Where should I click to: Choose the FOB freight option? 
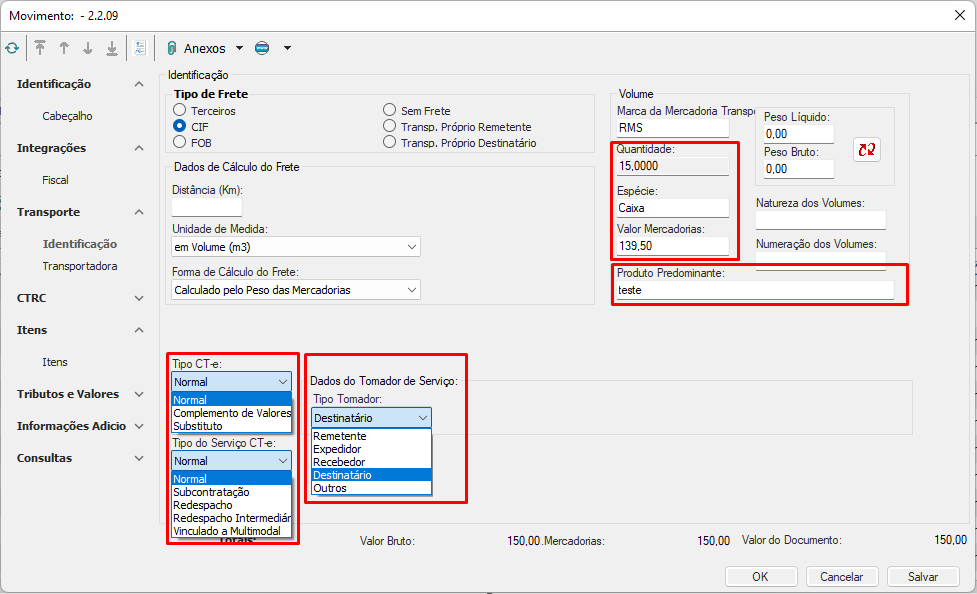coord(180,143)
